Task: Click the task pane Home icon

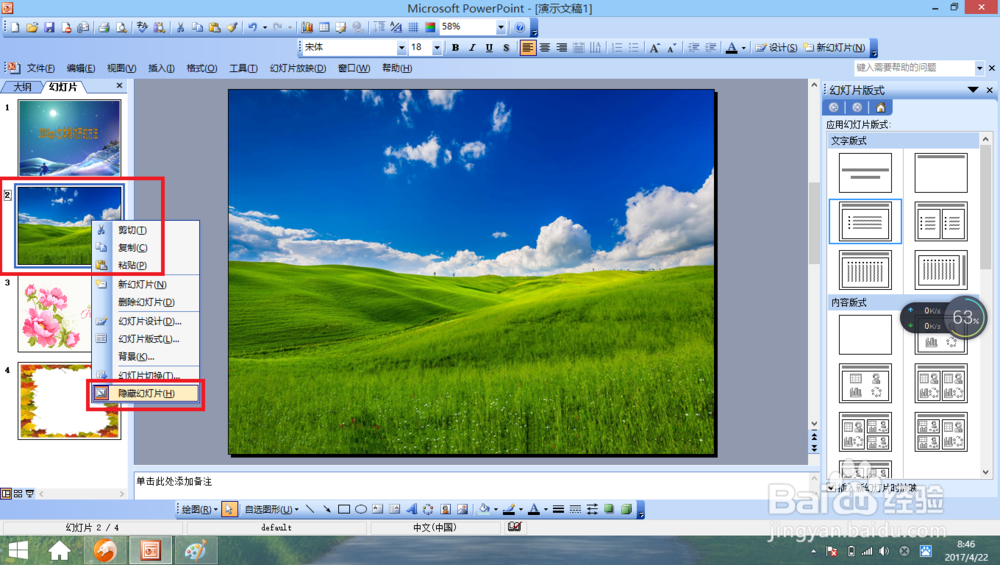Action: (x=881, y=107)
